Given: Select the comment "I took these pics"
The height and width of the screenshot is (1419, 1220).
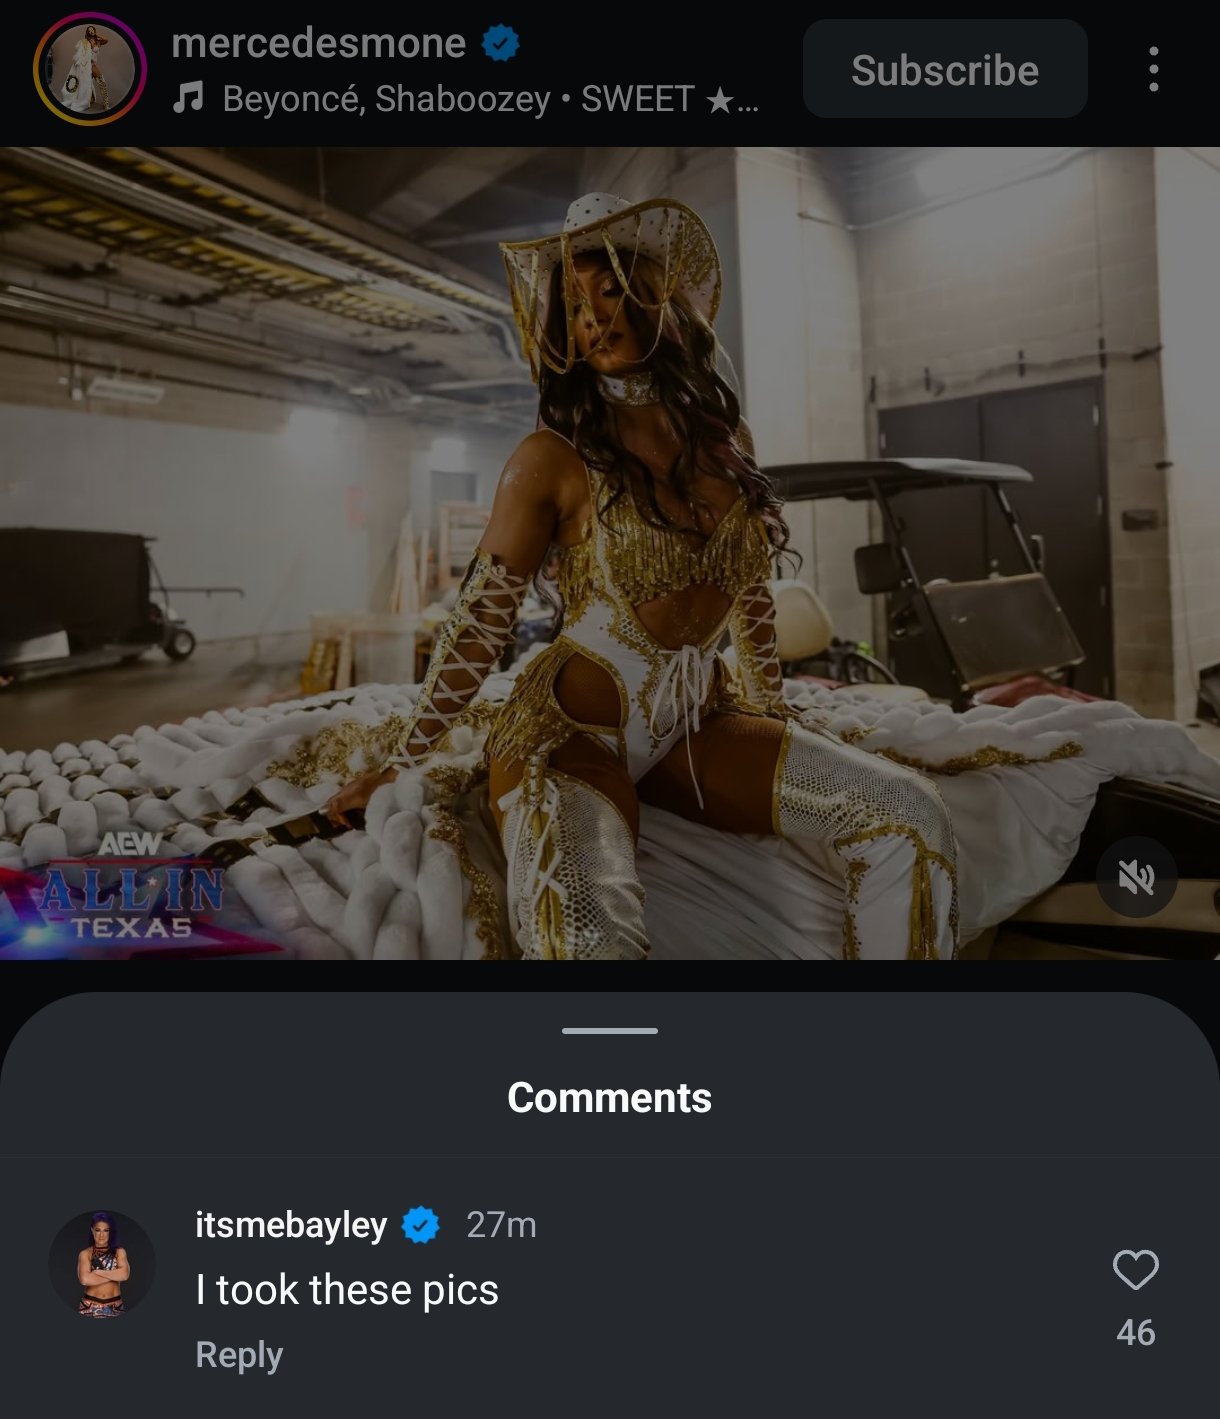Looking at the screenshot, I should click(x=347, y=1289).
